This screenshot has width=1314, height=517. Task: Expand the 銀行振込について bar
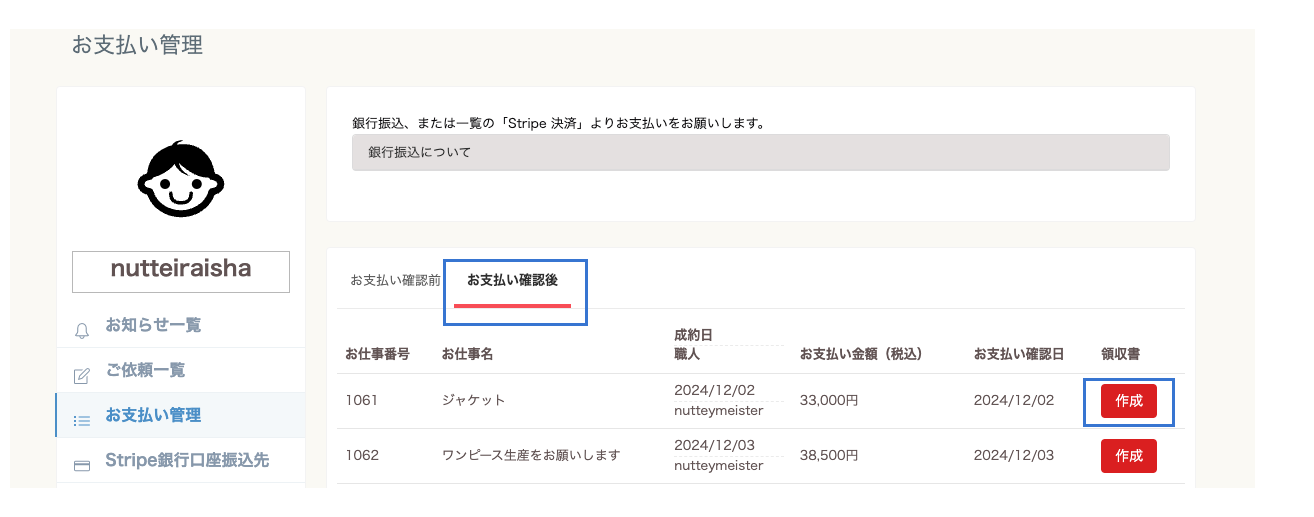pyautogui.click(x=760, y=153)
